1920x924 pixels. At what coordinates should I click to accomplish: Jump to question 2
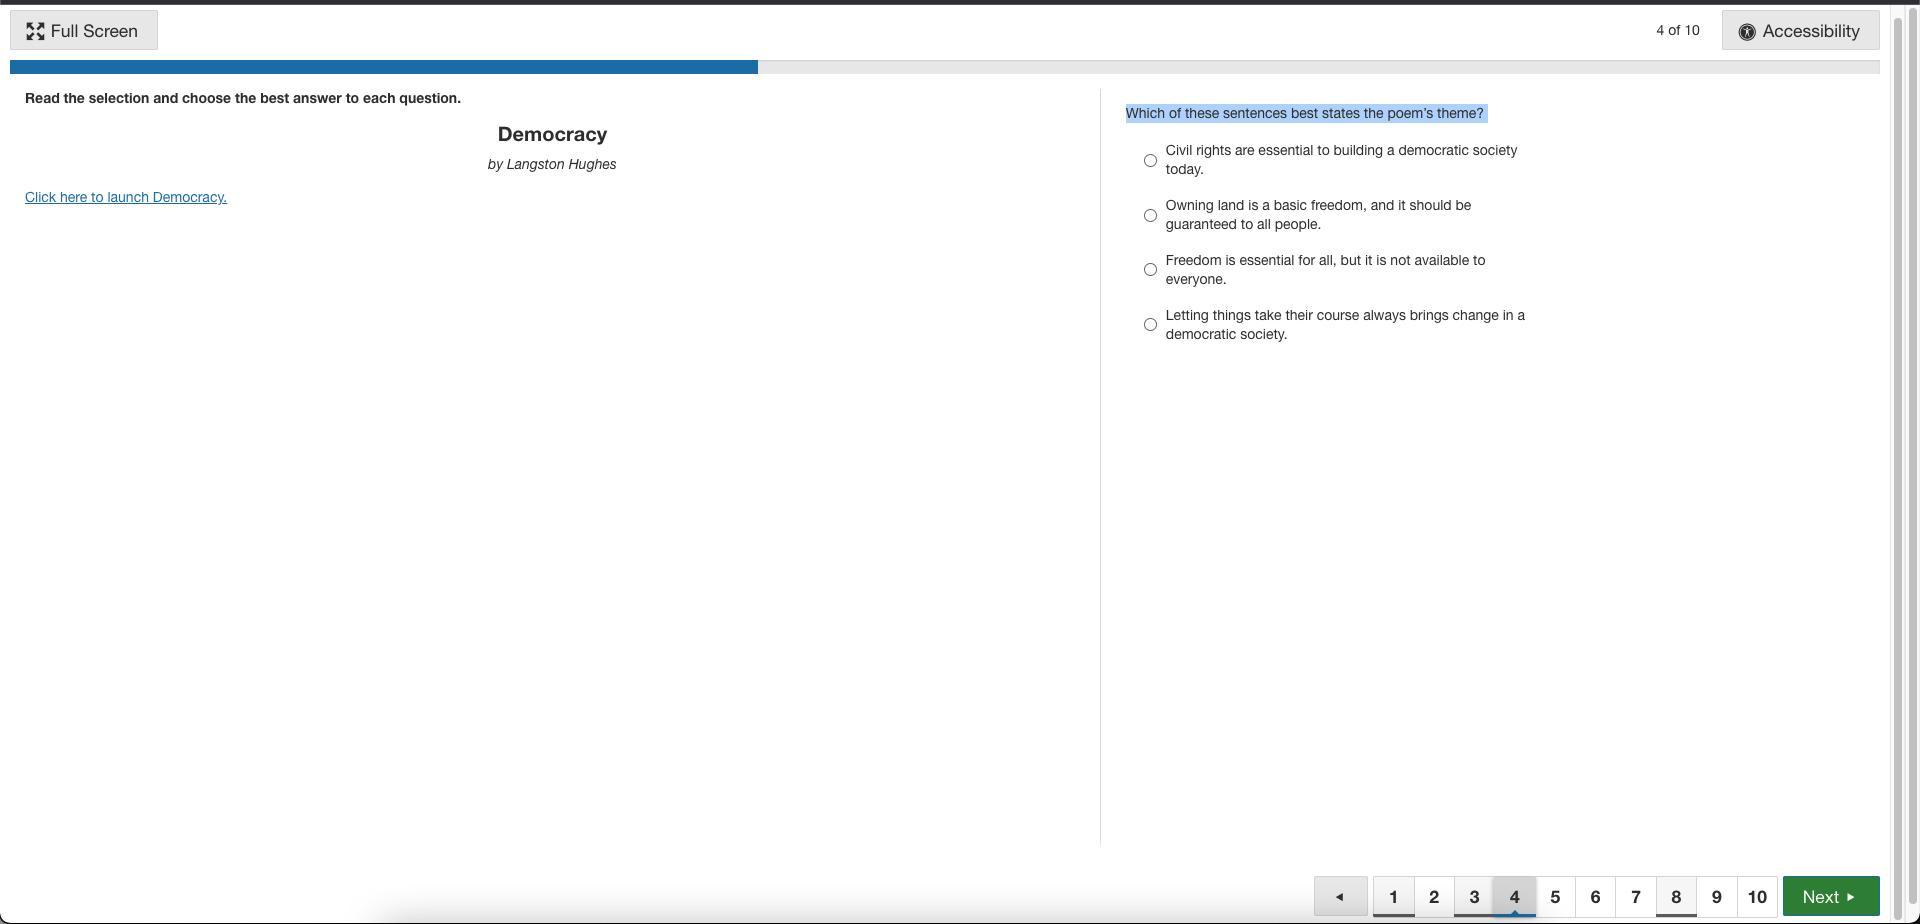1434,896
